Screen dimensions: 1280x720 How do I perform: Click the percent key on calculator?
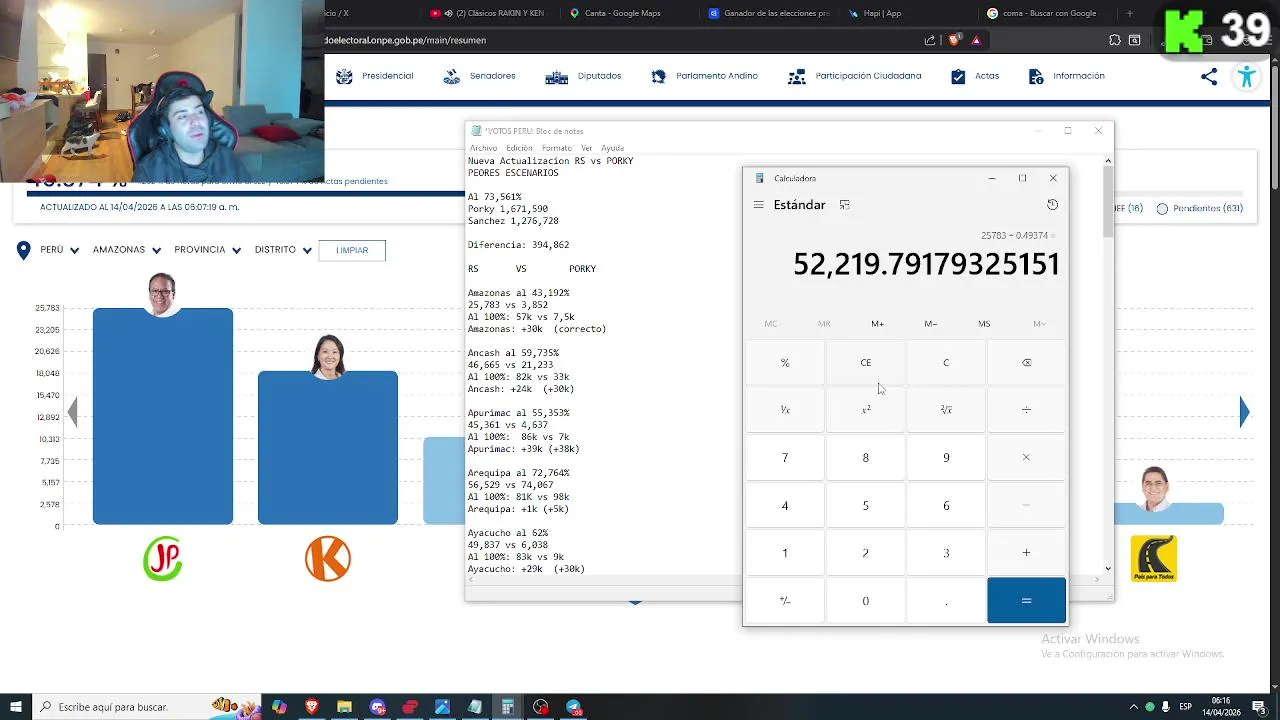pos(785,363)
